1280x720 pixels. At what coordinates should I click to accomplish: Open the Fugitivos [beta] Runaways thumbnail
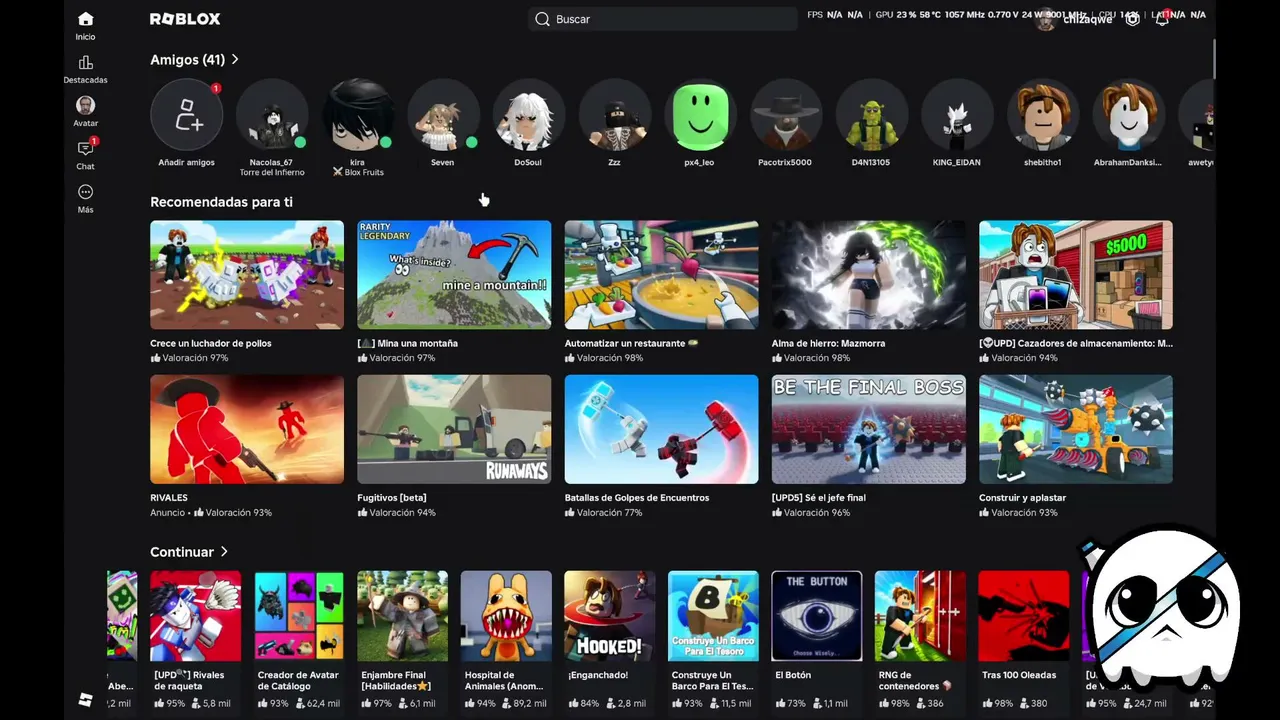point(454,429)
